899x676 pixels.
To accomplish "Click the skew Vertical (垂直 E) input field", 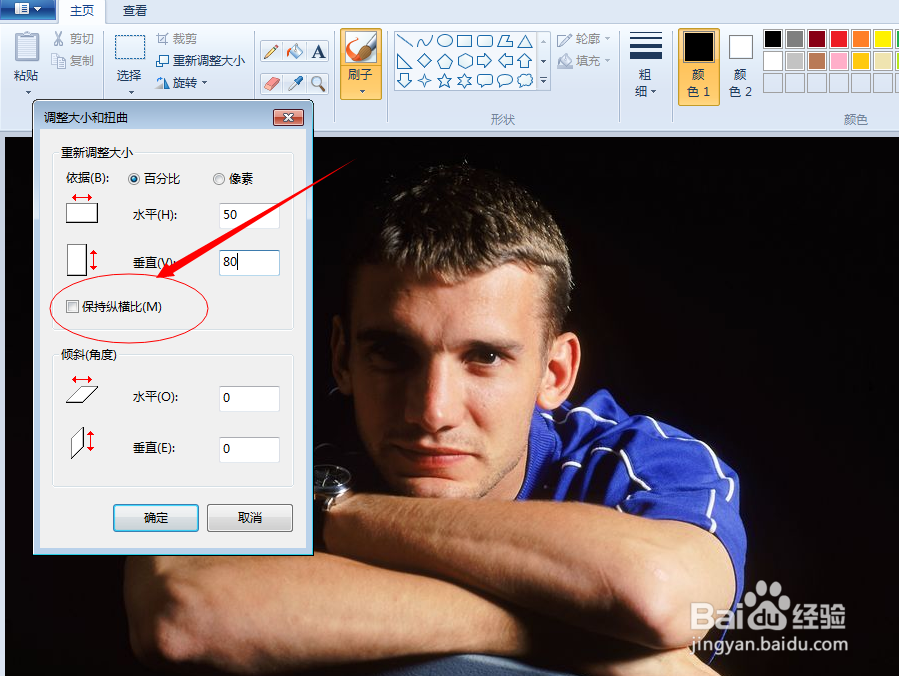I will coord(249,449).
